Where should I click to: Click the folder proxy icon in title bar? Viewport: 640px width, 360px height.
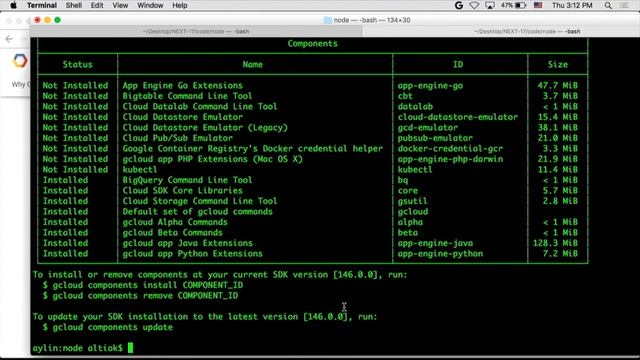click(327, 20)
